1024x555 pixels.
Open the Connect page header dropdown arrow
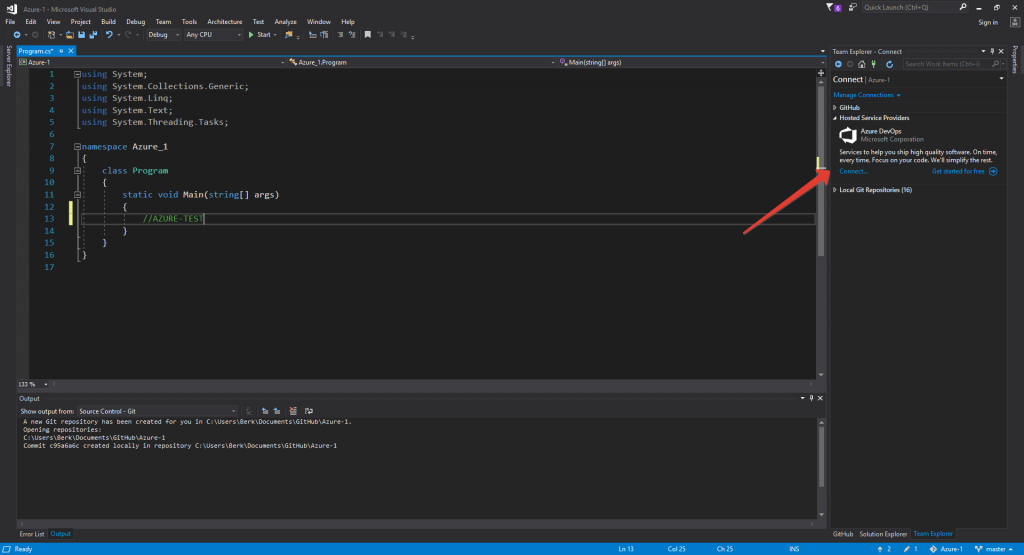point(1001,79)
